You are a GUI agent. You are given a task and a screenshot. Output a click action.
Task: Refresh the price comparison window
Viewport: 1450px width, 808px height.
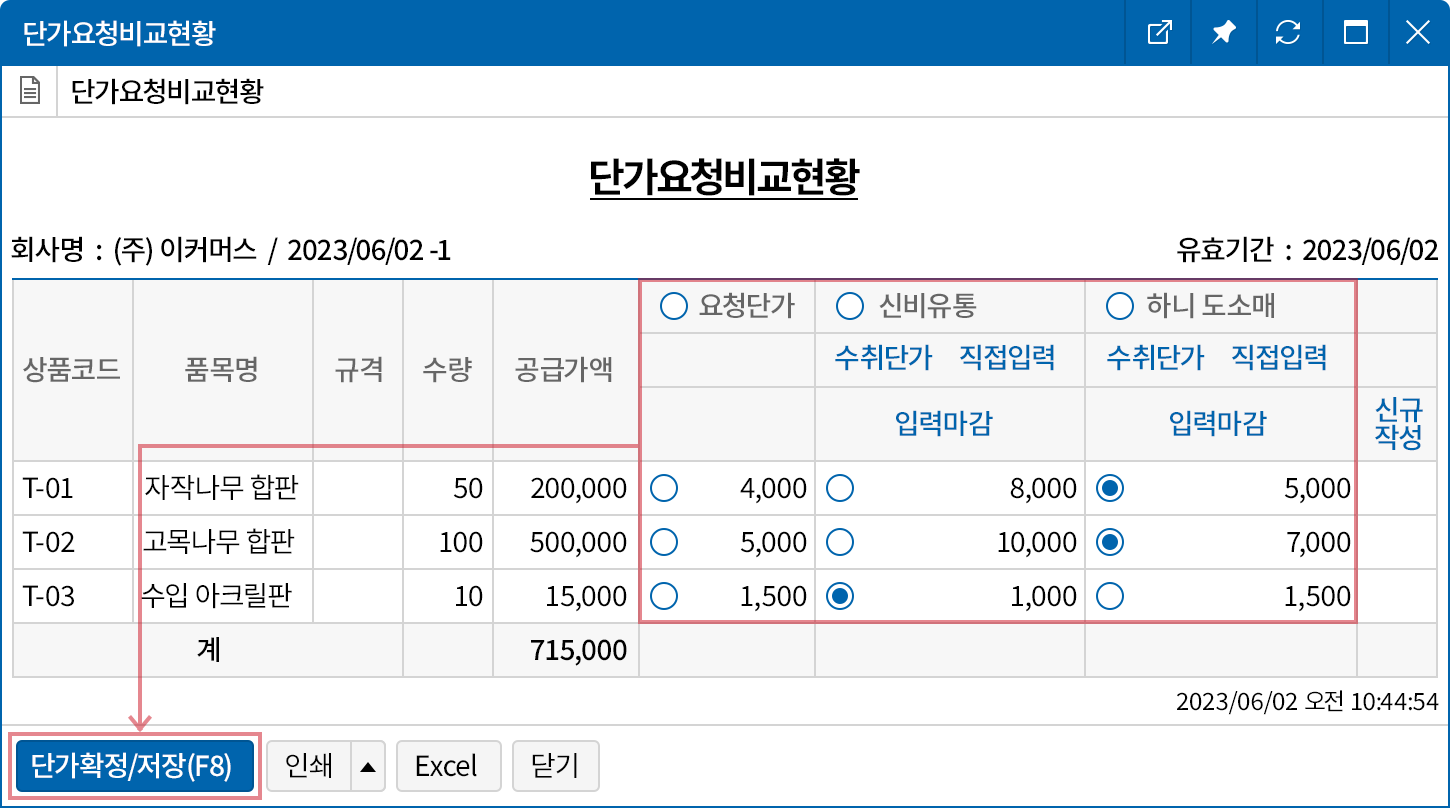coord(1288,33)
